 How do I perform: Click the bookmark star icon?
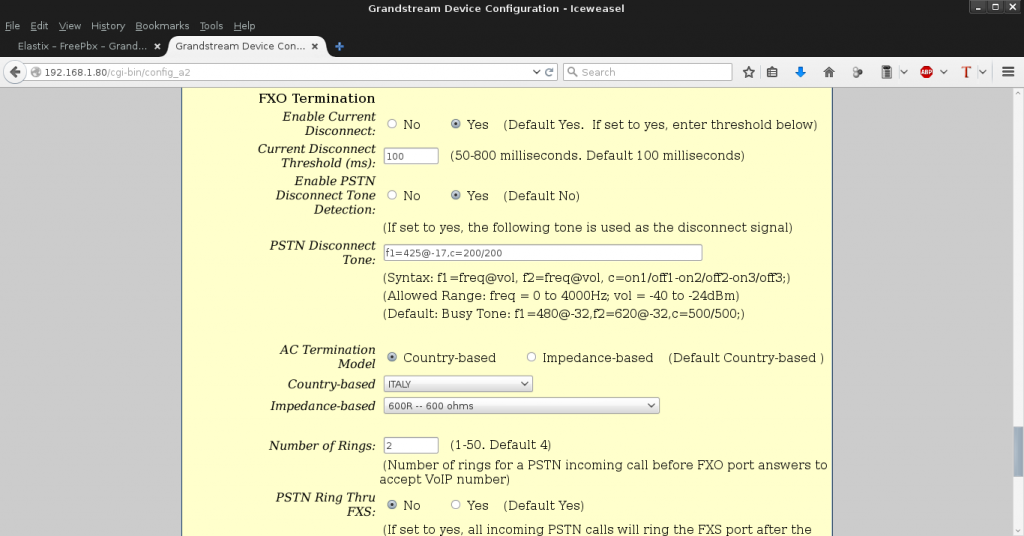click(748, 72)
